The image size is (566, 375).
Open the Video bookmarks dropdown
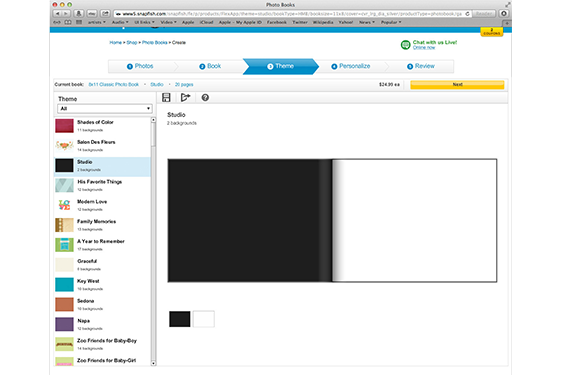tap(169, 22)
